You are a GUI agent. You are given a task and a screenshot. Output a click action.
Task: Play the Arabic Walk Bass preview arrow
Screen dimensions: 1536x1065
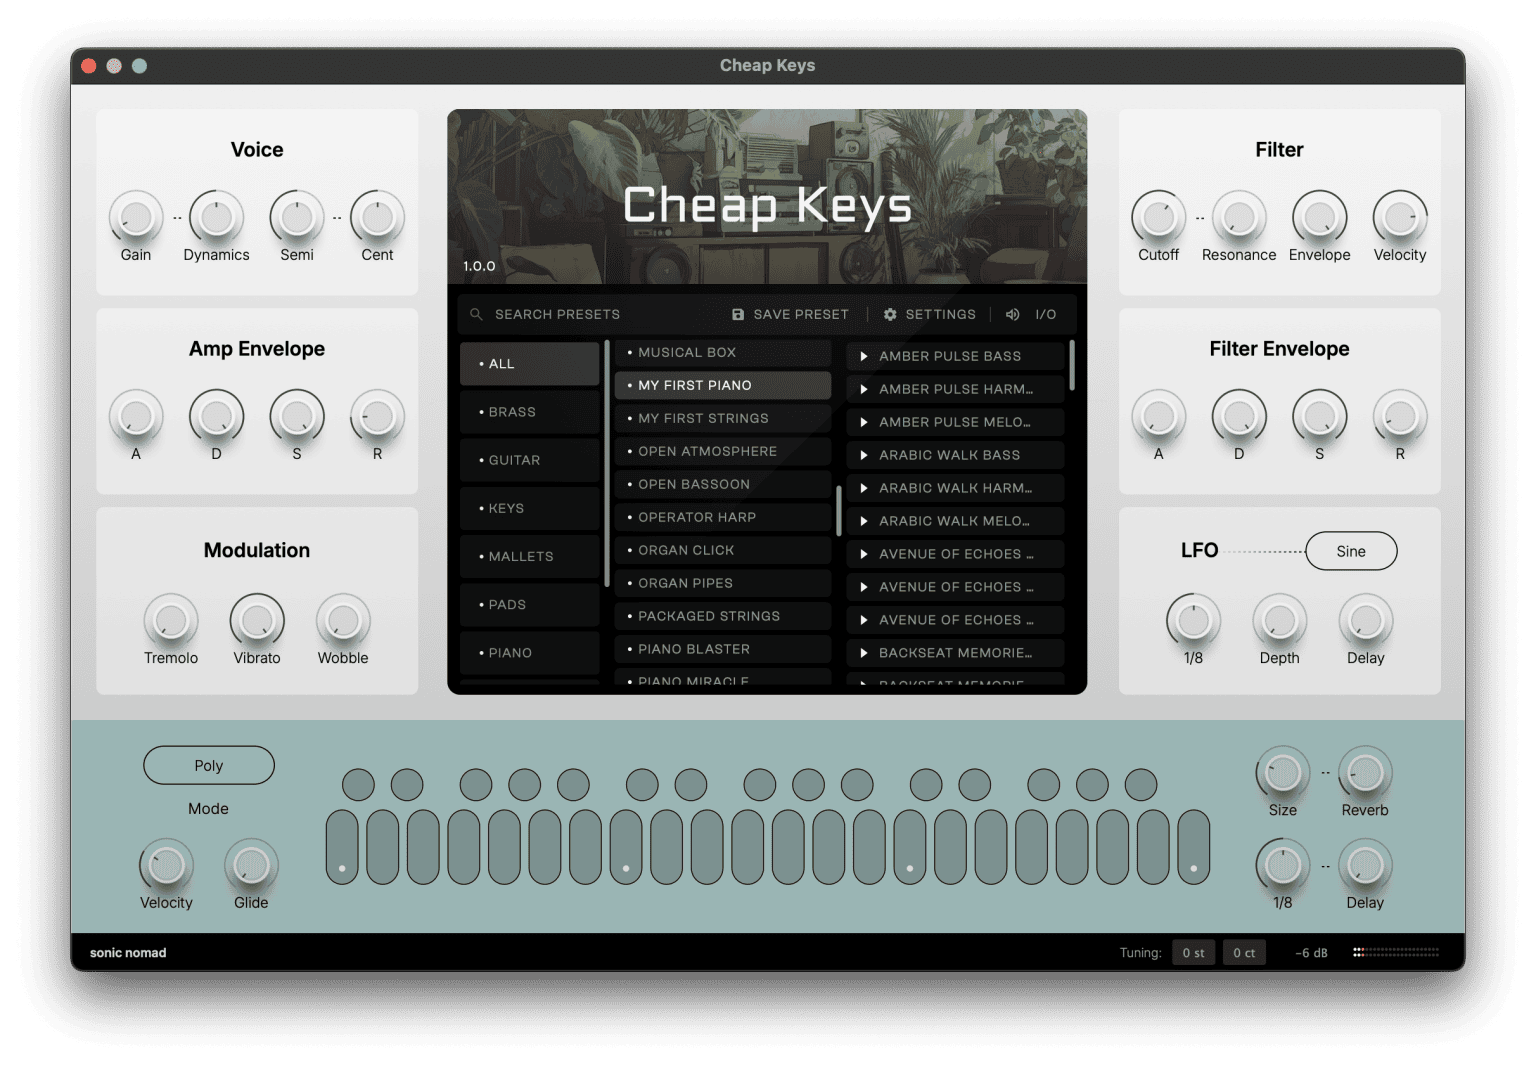tap(864, 455)
